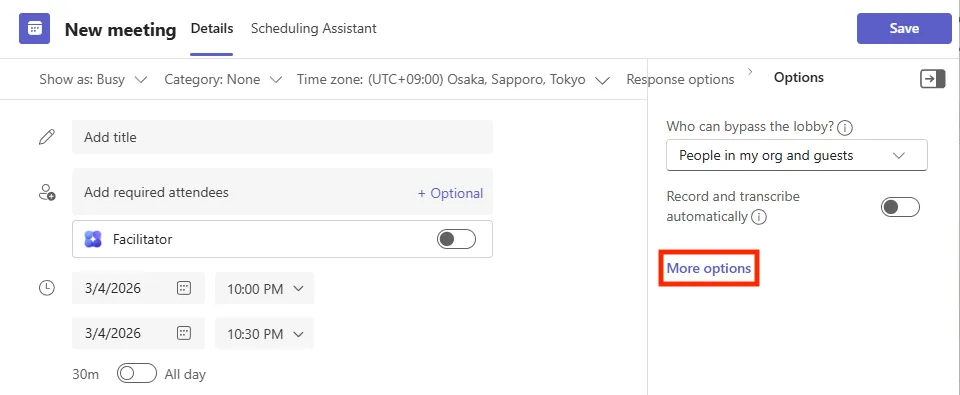Click the info icon for Record and transcribe
960x395 pixels.
(759, 217)
